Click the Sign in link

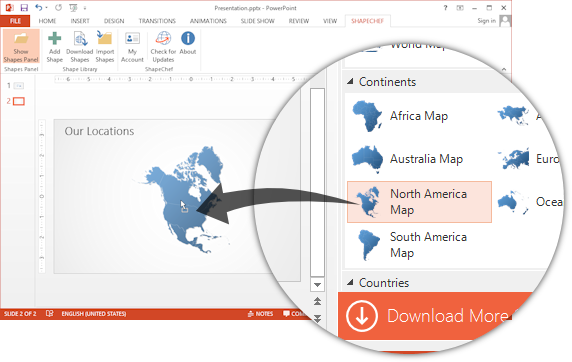coord(487,21)
